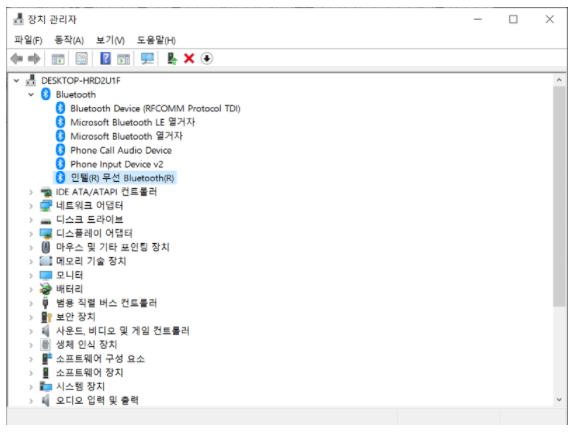This screenshot has width=578, height=434.
Task: Click the DESKTOP-HRD2U1F computer icon
Action: coord(31,80)
